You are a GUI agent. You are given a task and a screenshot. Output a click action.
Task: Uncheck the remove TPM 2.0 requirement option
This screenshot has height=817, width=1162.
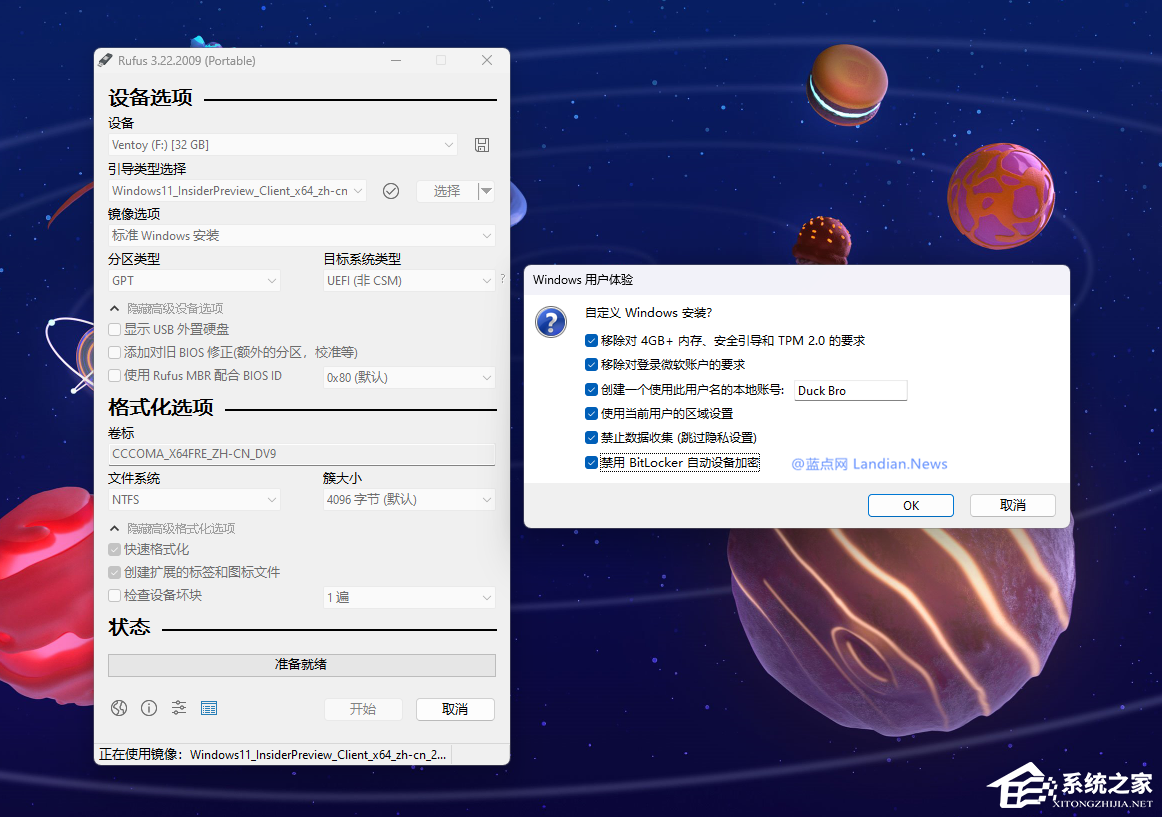coord(592,341)
